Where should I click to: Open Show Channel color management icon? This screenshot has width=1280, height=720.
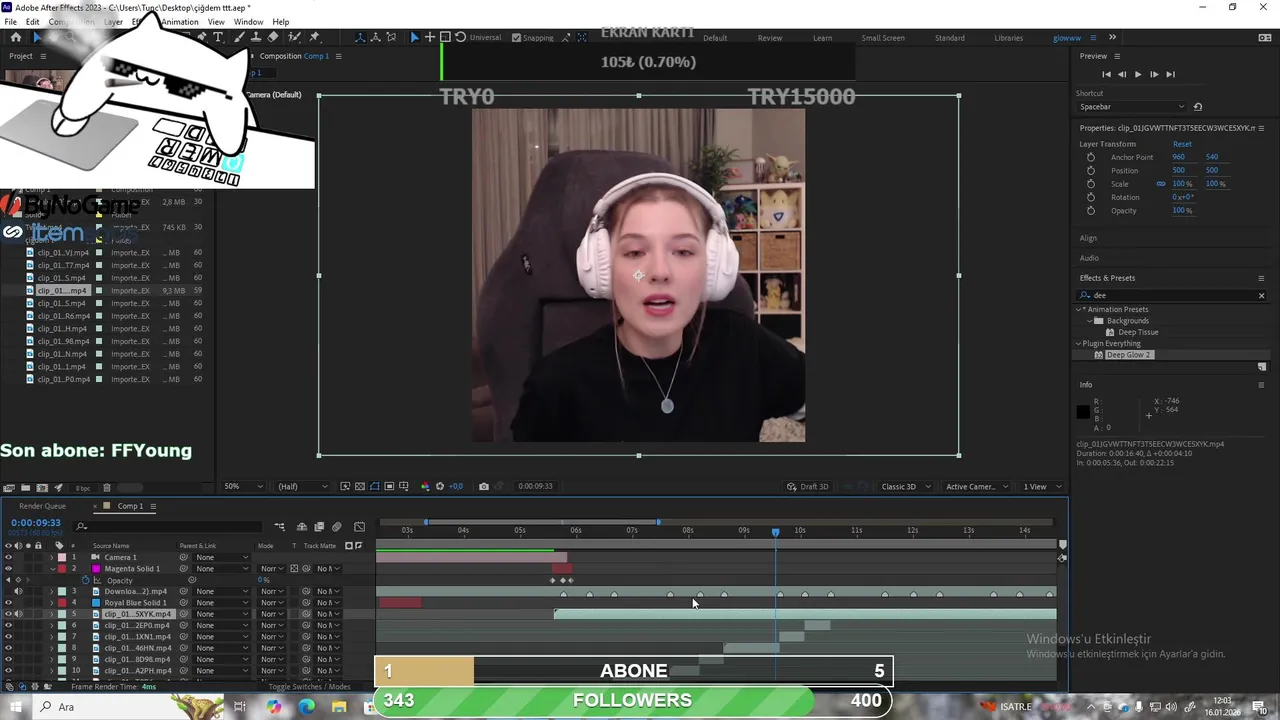425,486
